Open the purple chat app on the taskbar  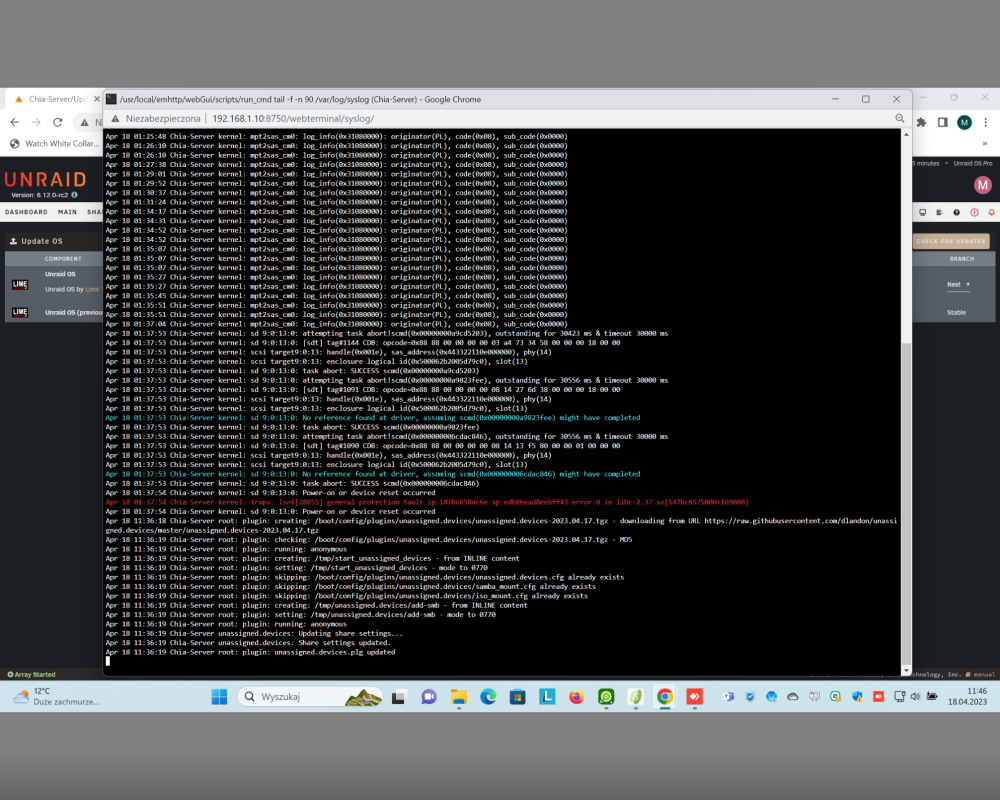[429, 697]
